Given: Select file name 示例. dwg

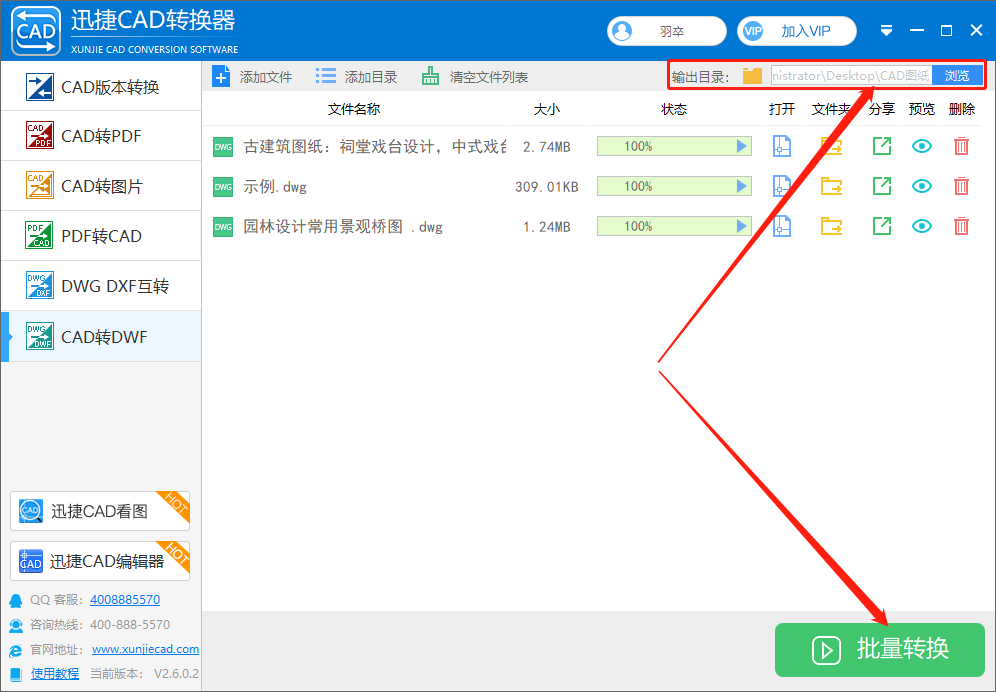Looking at the screenshot, I should click(x=275, y=187).
